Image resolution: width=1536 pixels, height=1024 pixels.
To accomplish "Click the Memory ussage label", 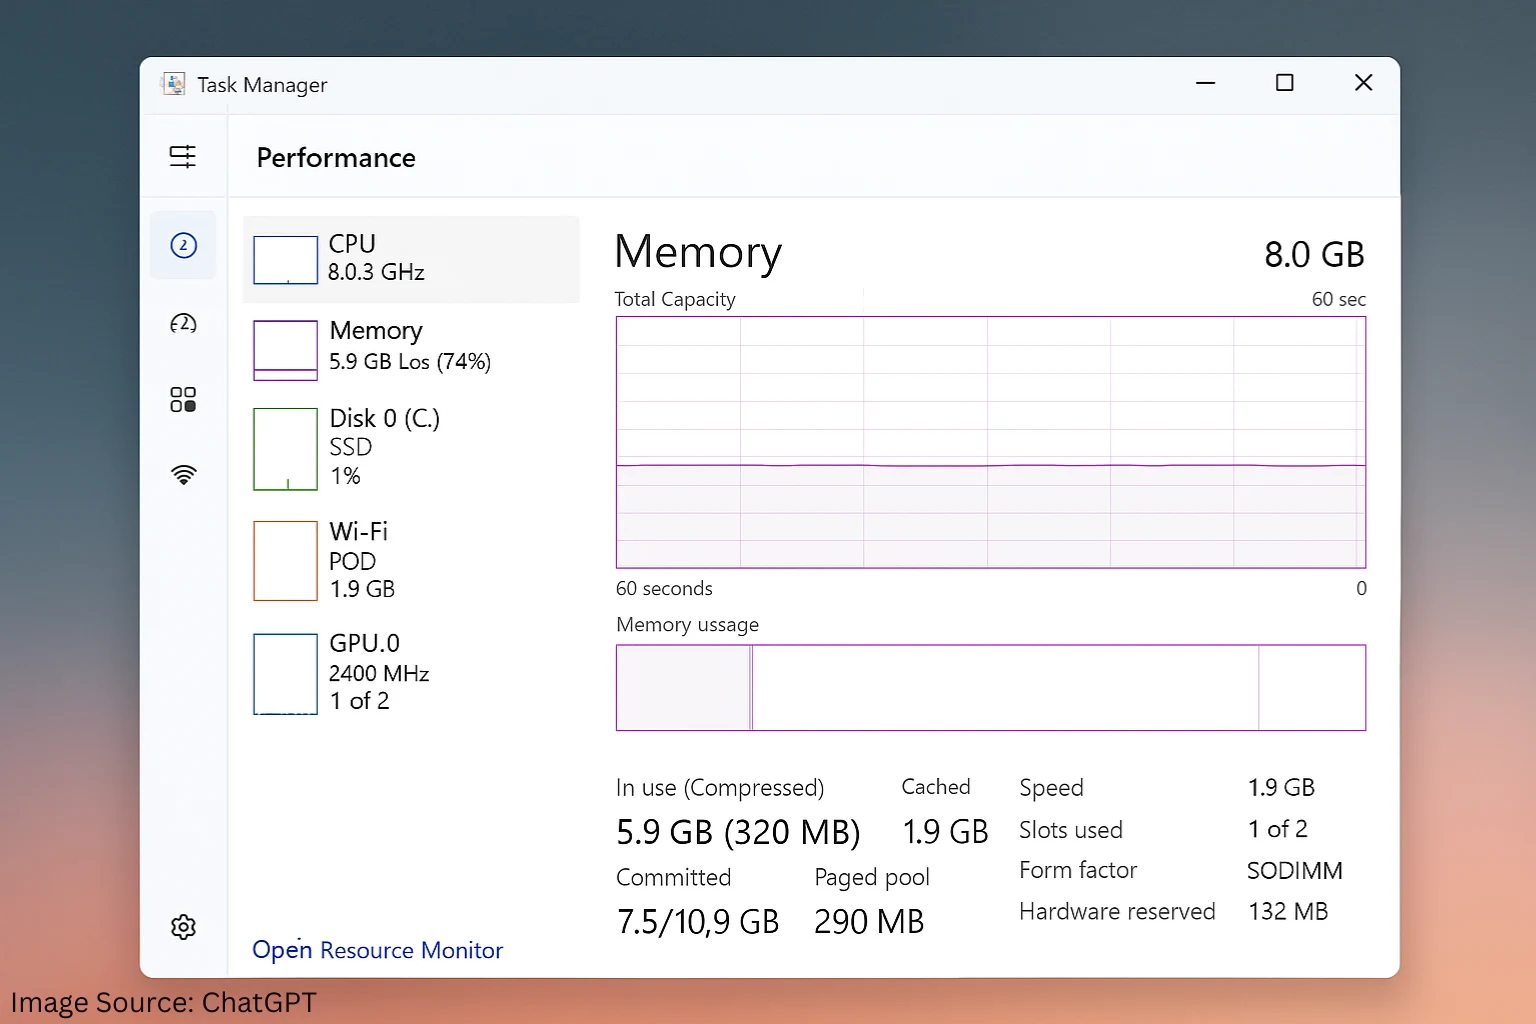I will 687,625.
